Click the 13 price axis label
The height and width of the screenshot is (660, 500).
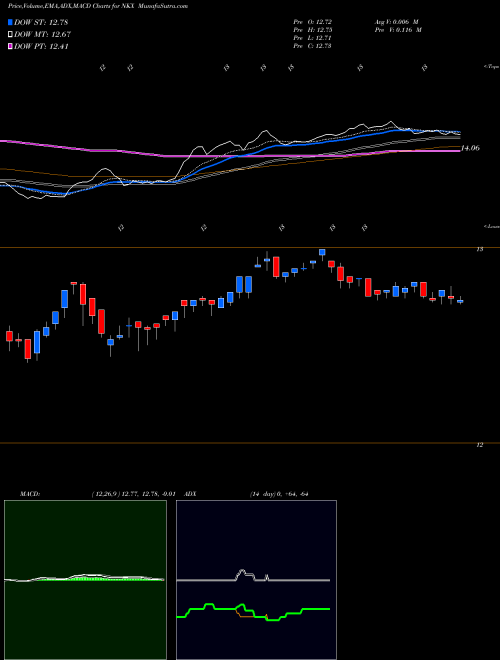(x=480, y=250)
